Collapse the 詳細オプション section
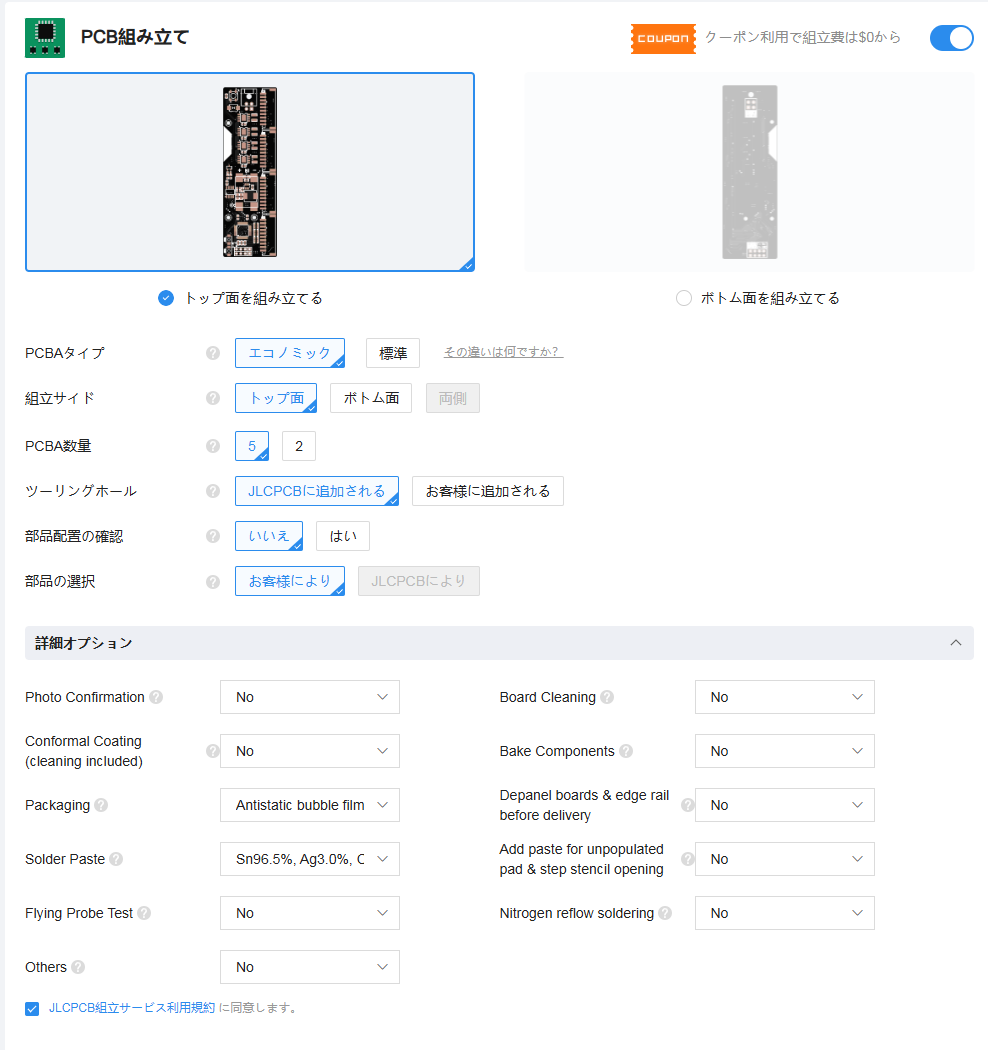 click(956, 643)
